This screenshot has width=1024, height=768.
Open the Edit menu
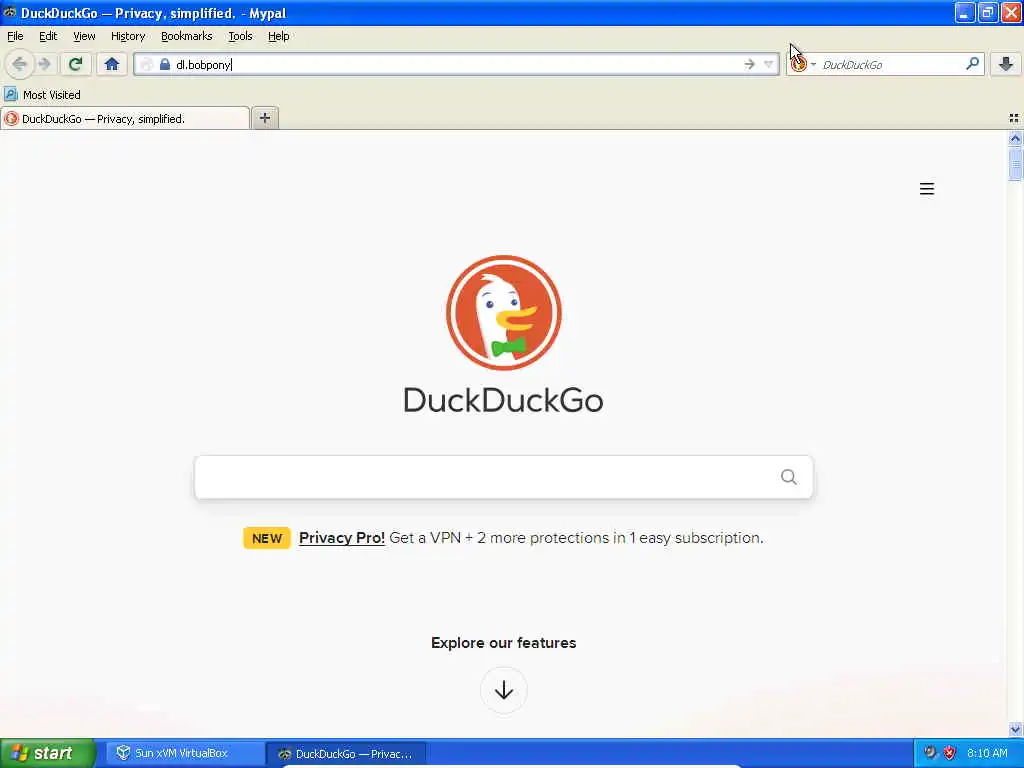(48, 36)
